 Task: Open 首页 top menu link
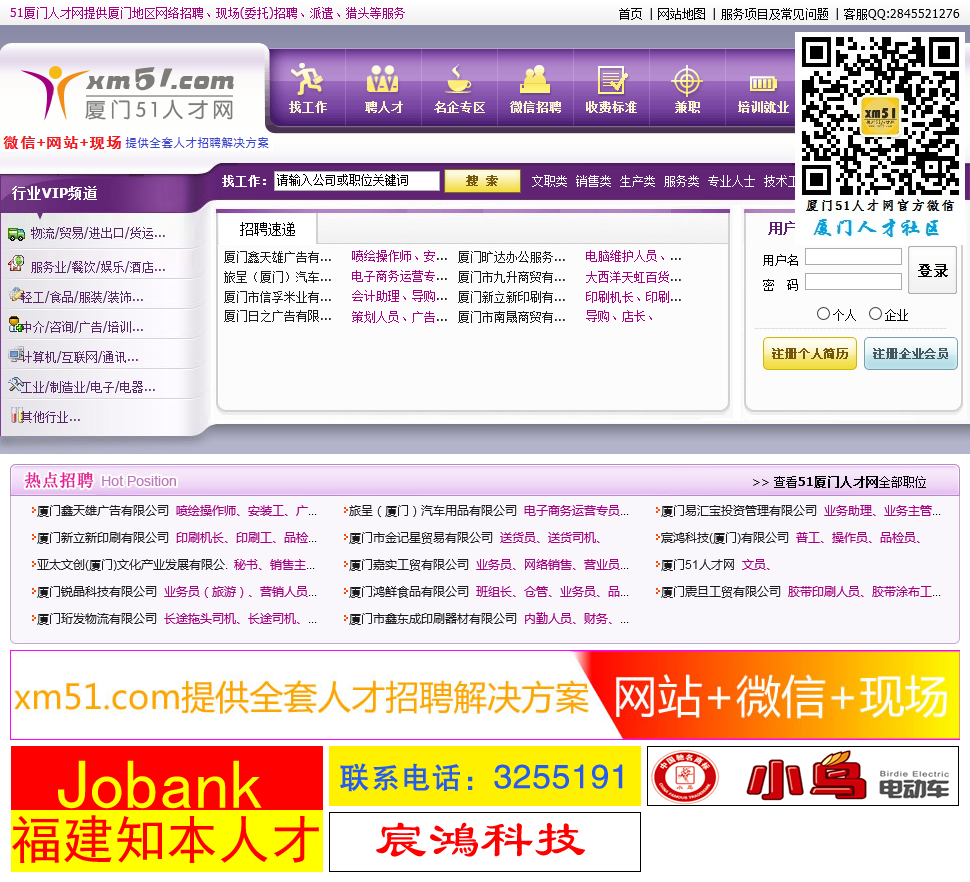tap(630, 14)
